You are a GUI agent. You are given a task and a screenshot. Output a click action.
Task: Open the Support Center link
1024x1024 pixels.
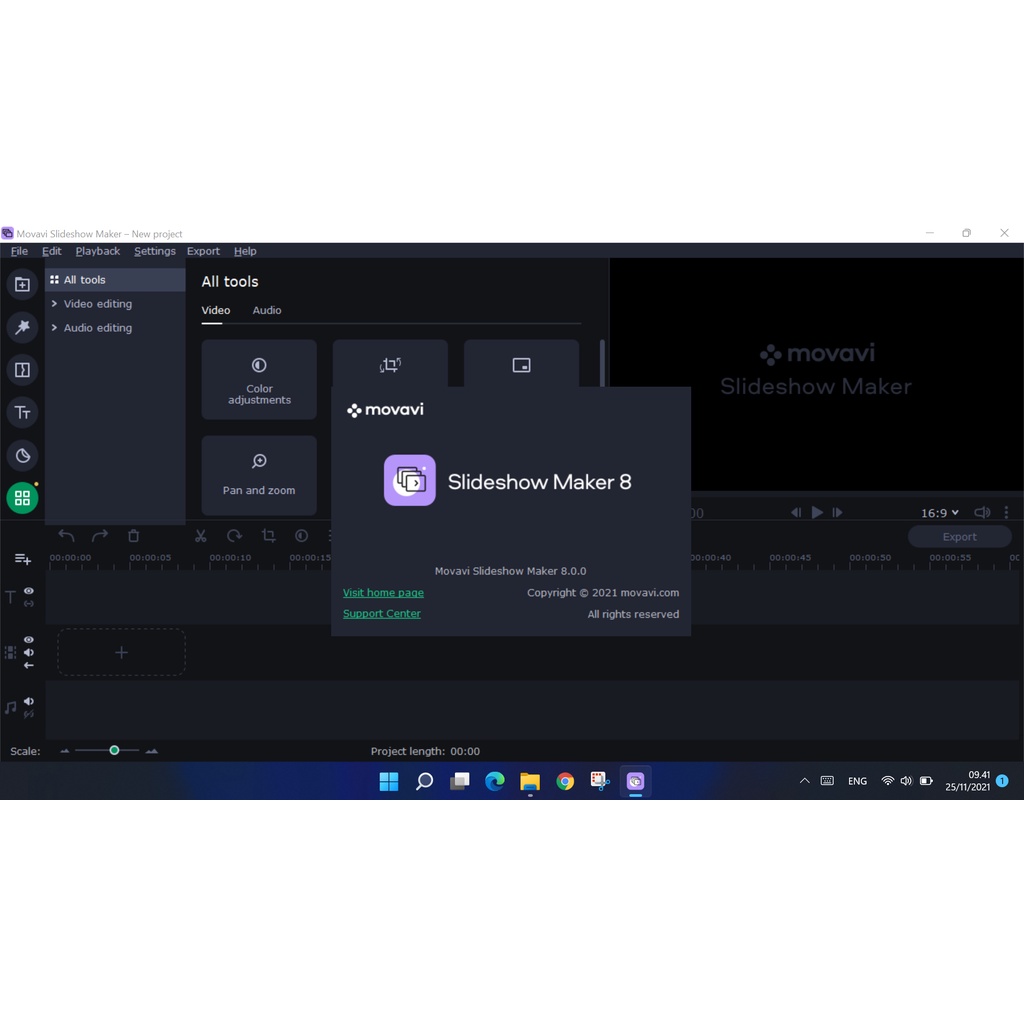tap(382, 614)
